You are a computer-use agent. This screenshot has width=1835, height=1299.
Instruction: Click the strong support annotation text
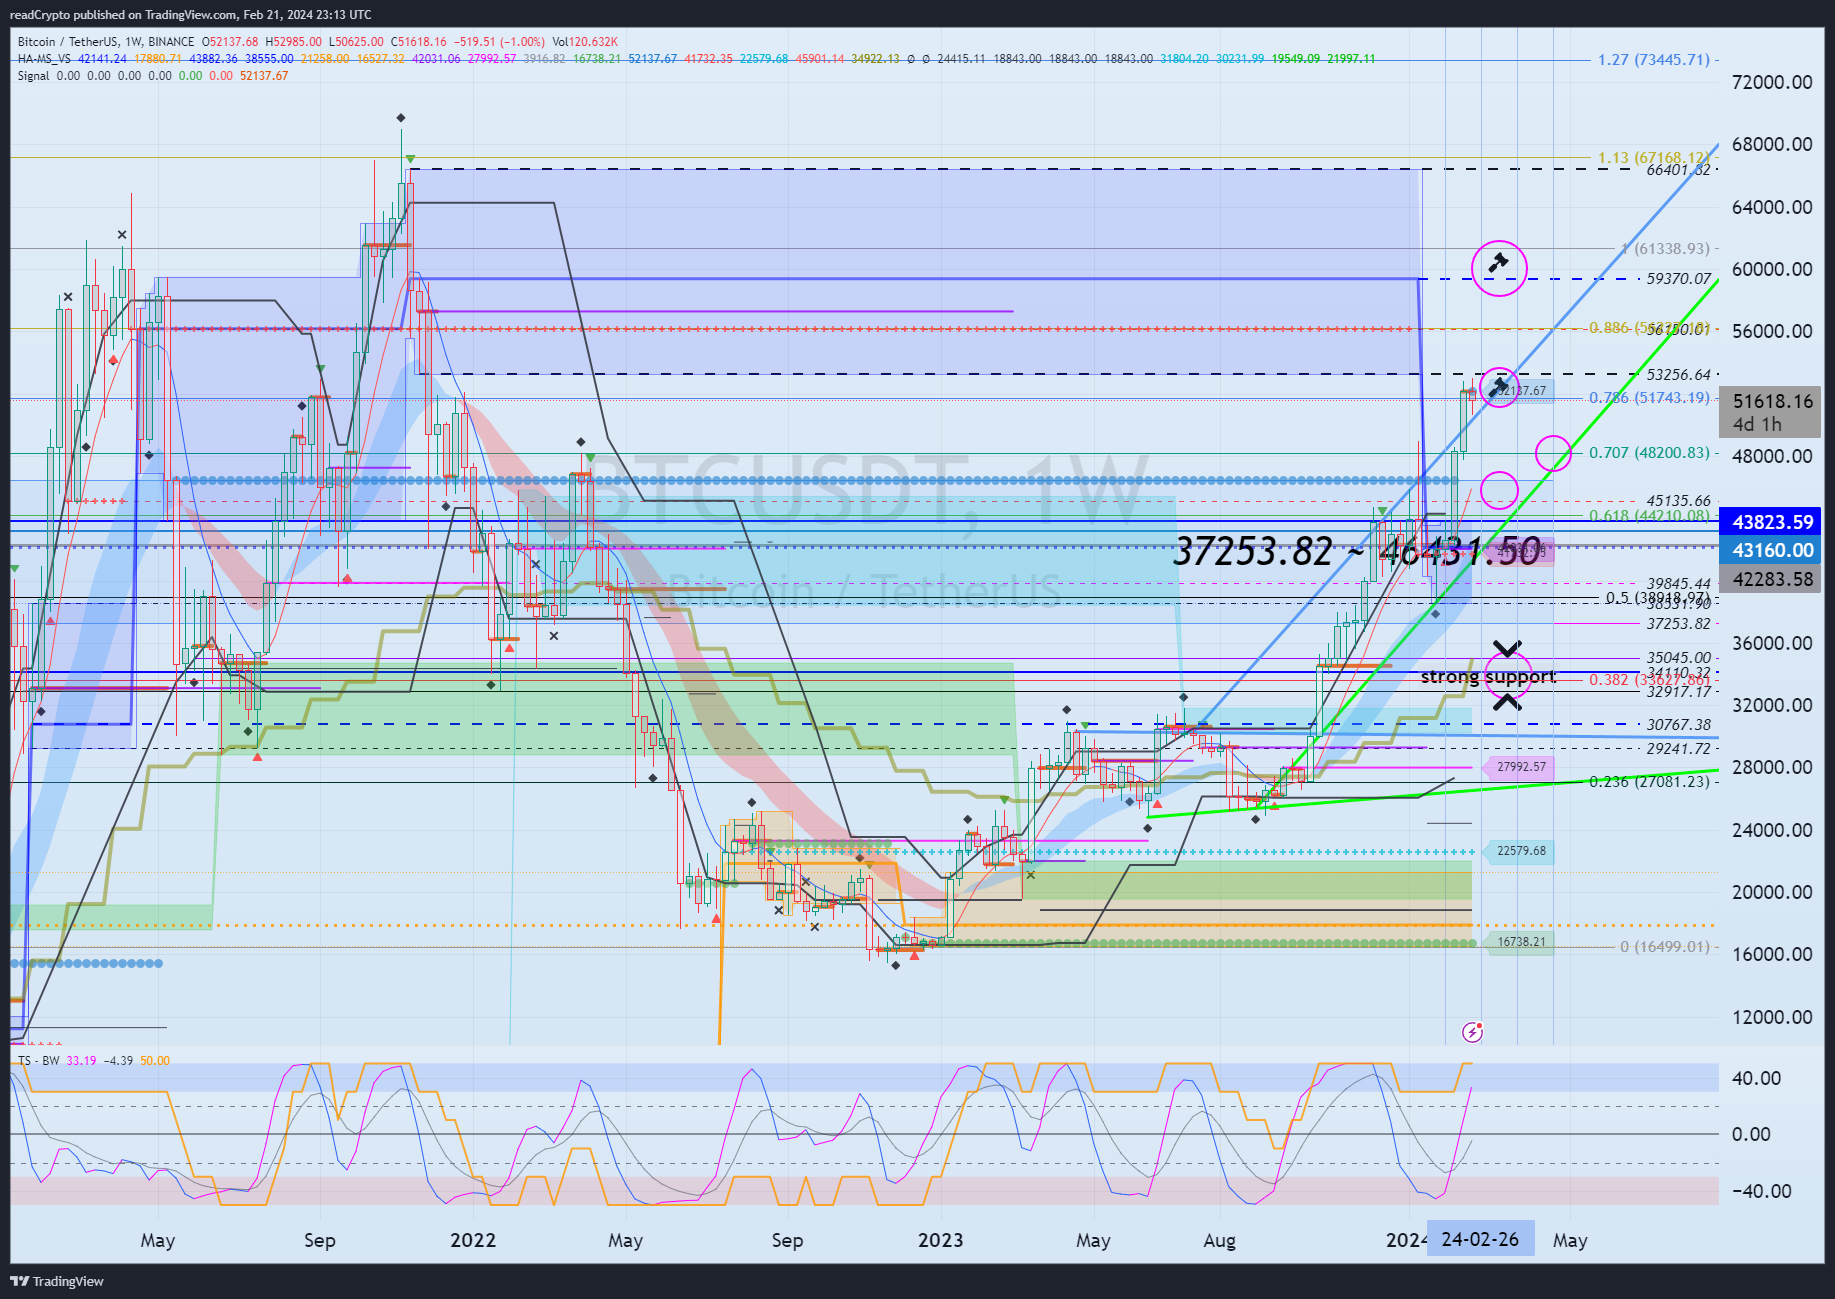click(1488, 677)
